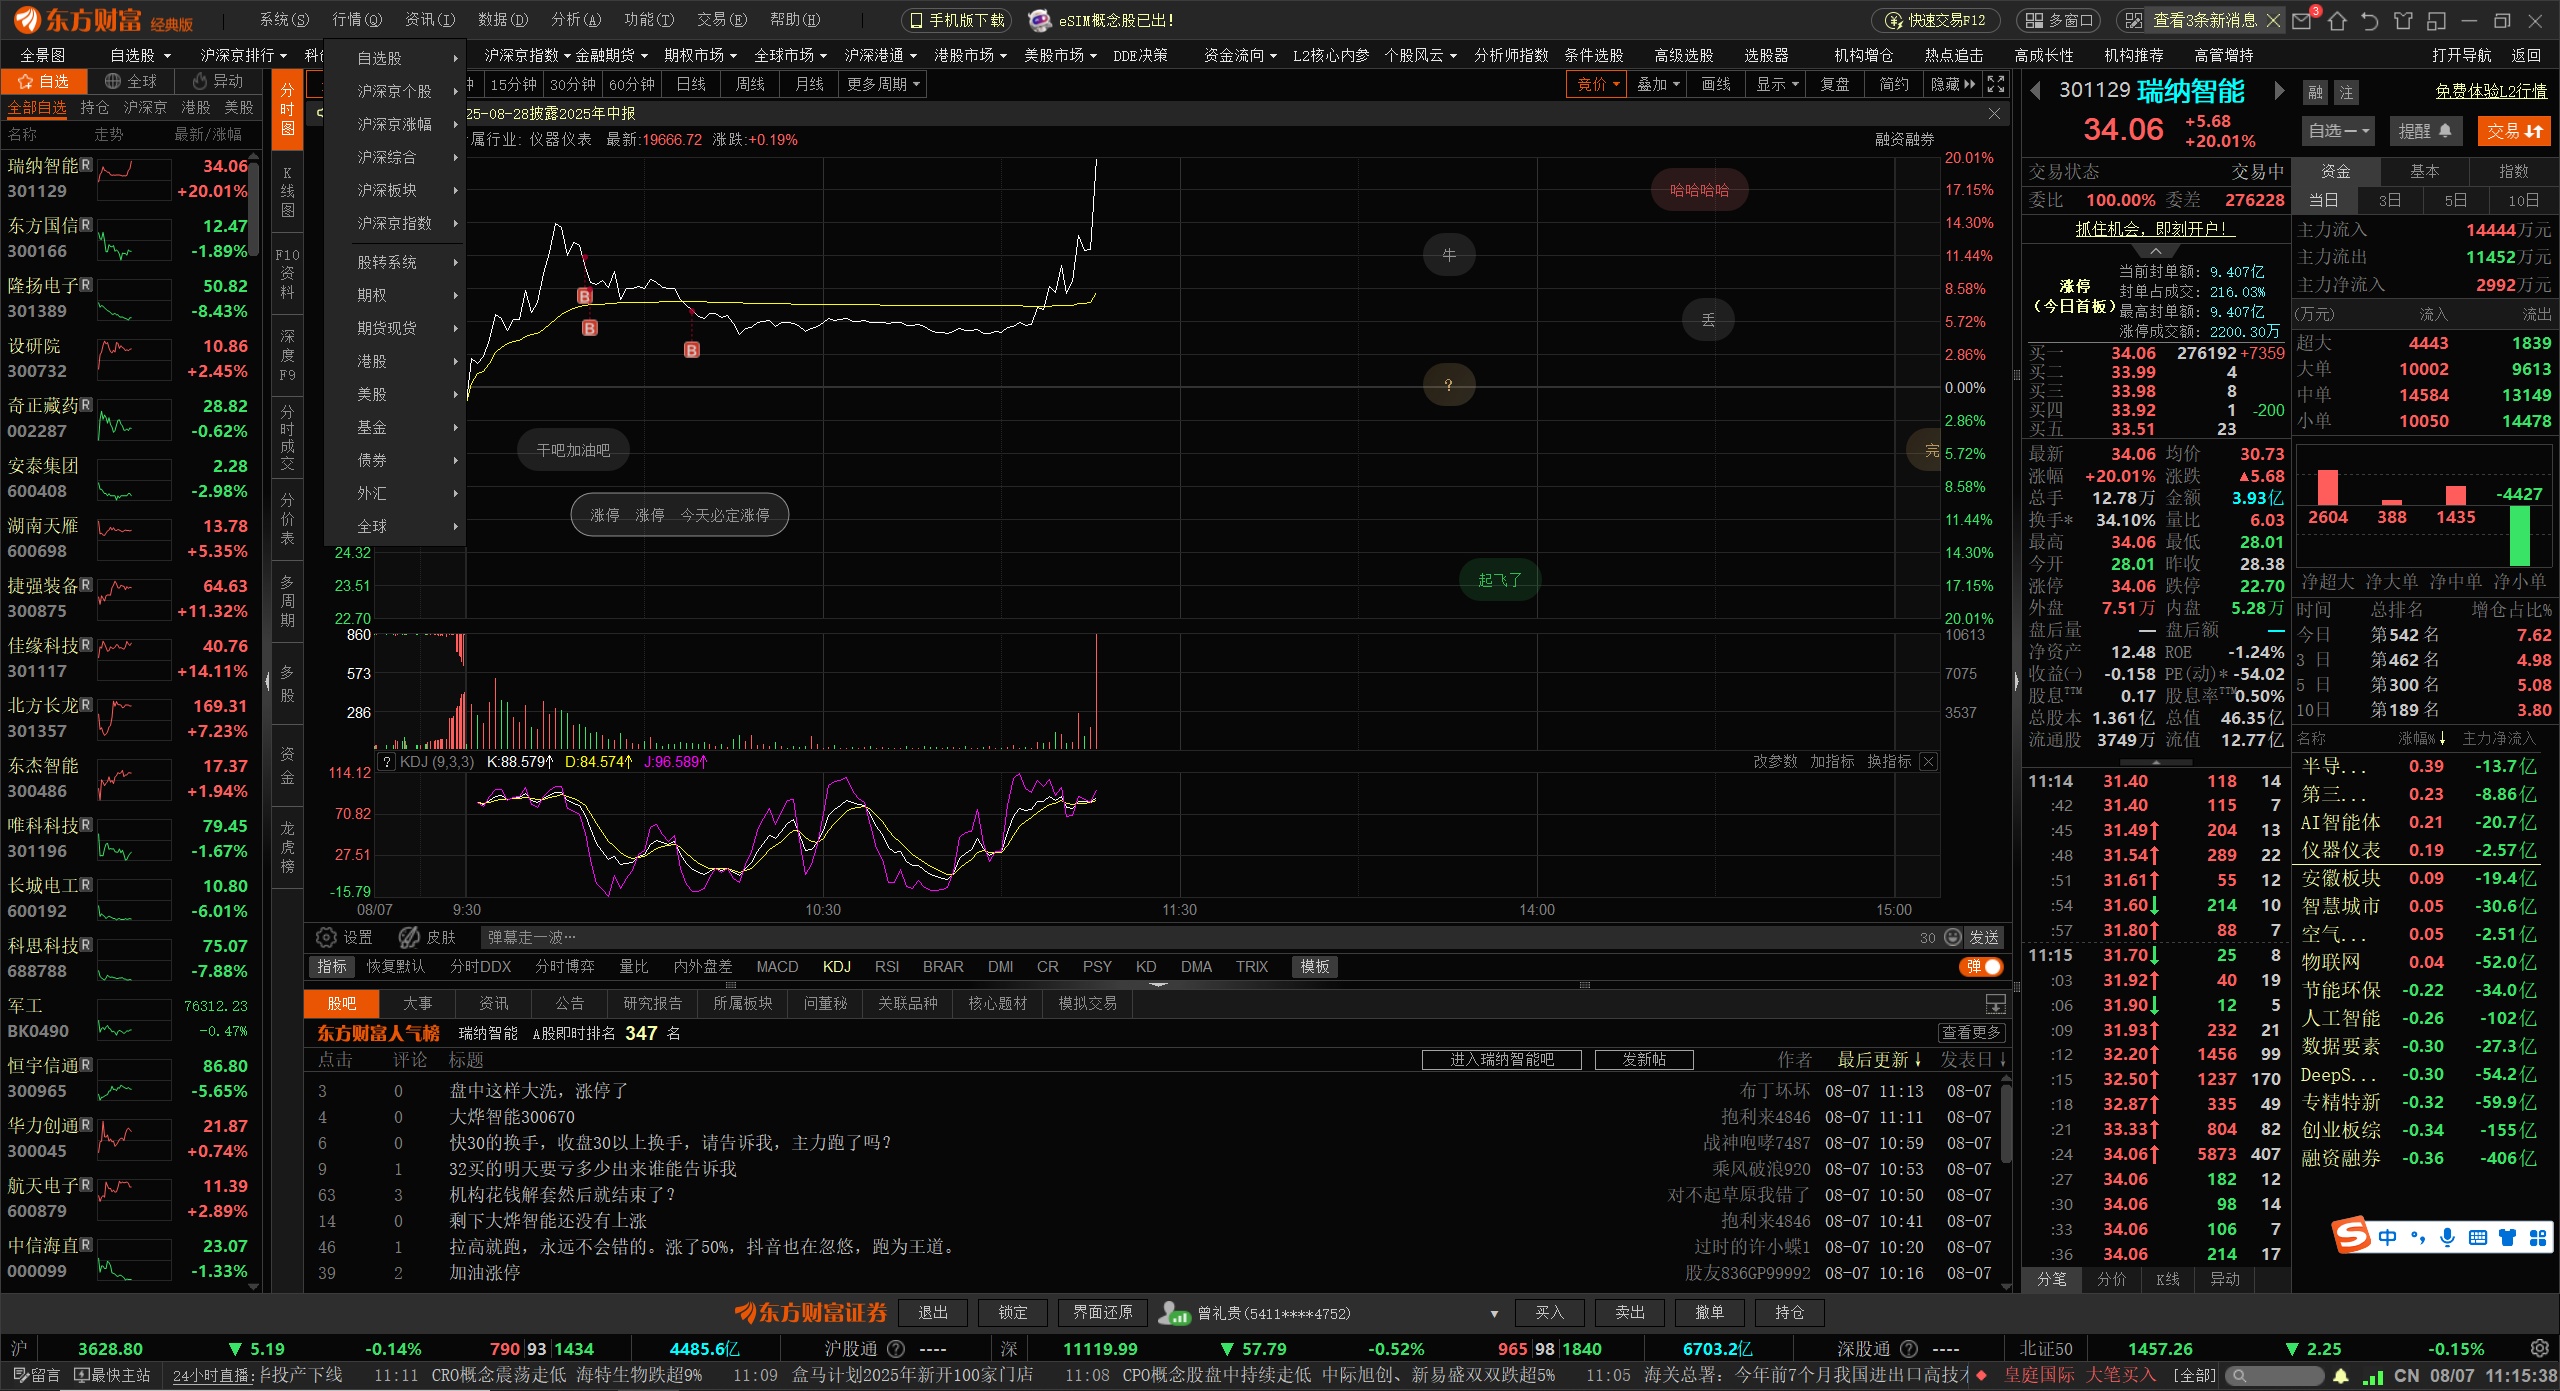Image resolution: width=2560 pixels, height=1391 pixels.
Task: Open the 显示 display dropdown
Action: pyautogui.click(x=1777, y=84)
